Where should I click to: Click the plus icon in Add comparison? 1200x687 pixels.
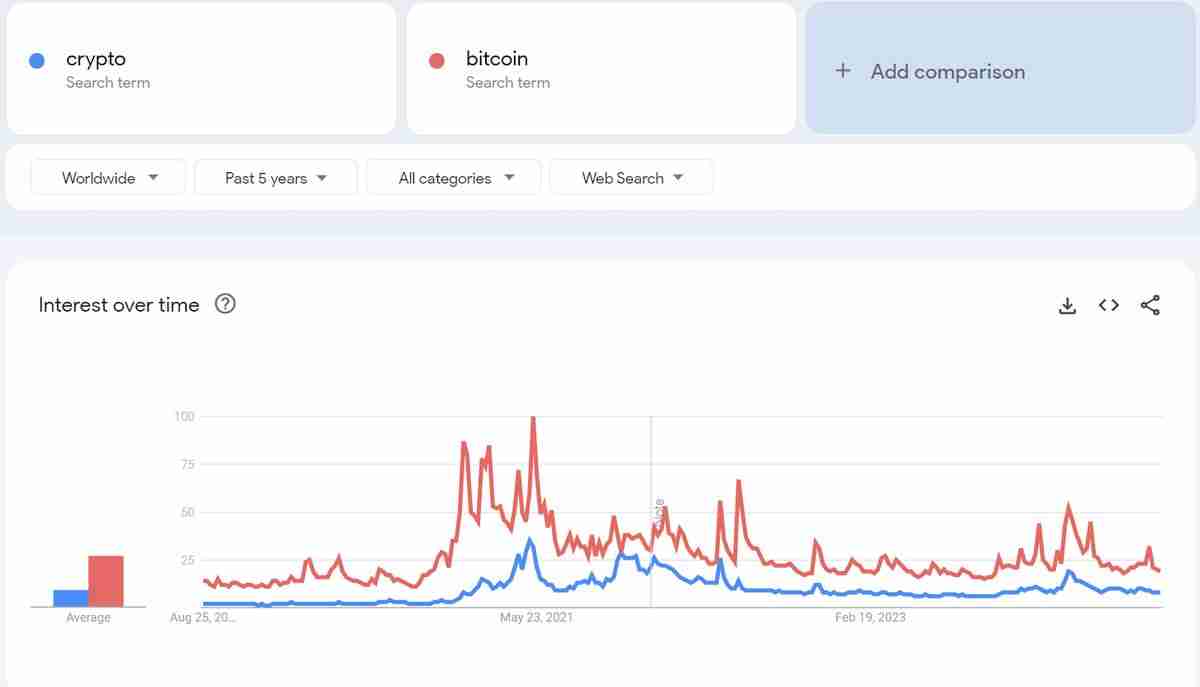(x=843, y=71)
